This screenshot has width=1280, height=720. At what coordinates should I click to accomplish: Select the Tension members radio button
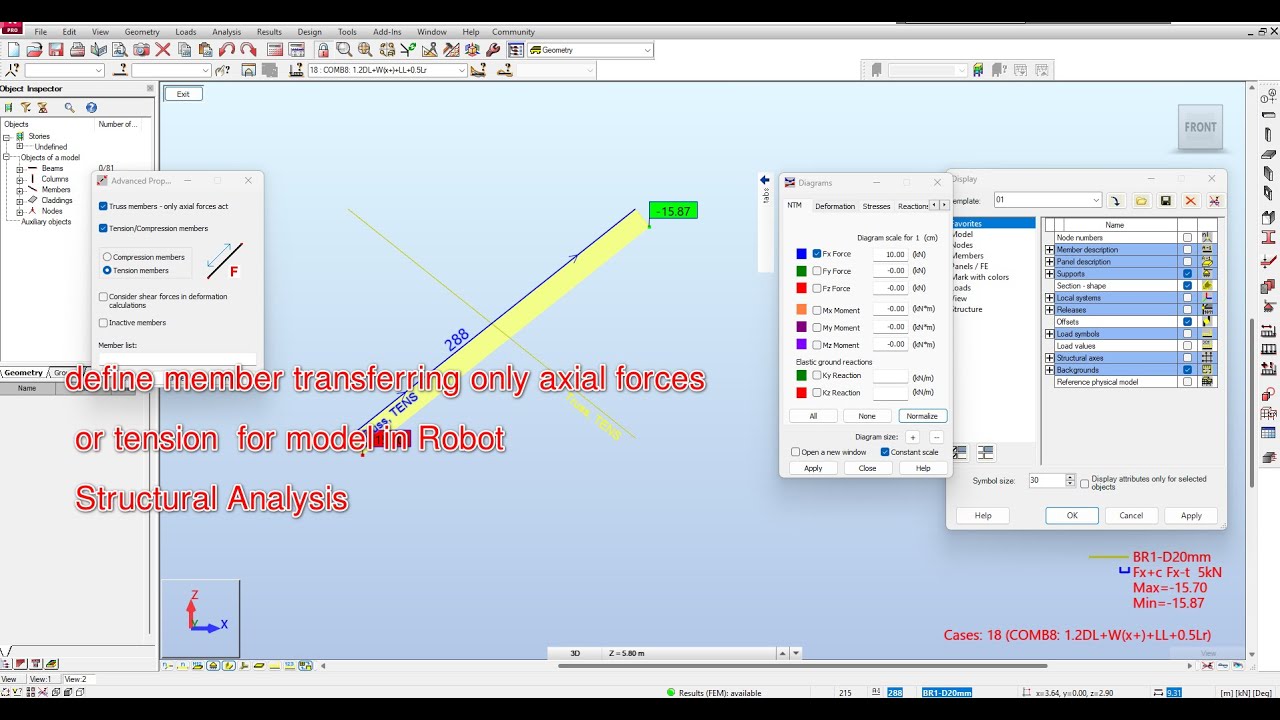[108, 270]
